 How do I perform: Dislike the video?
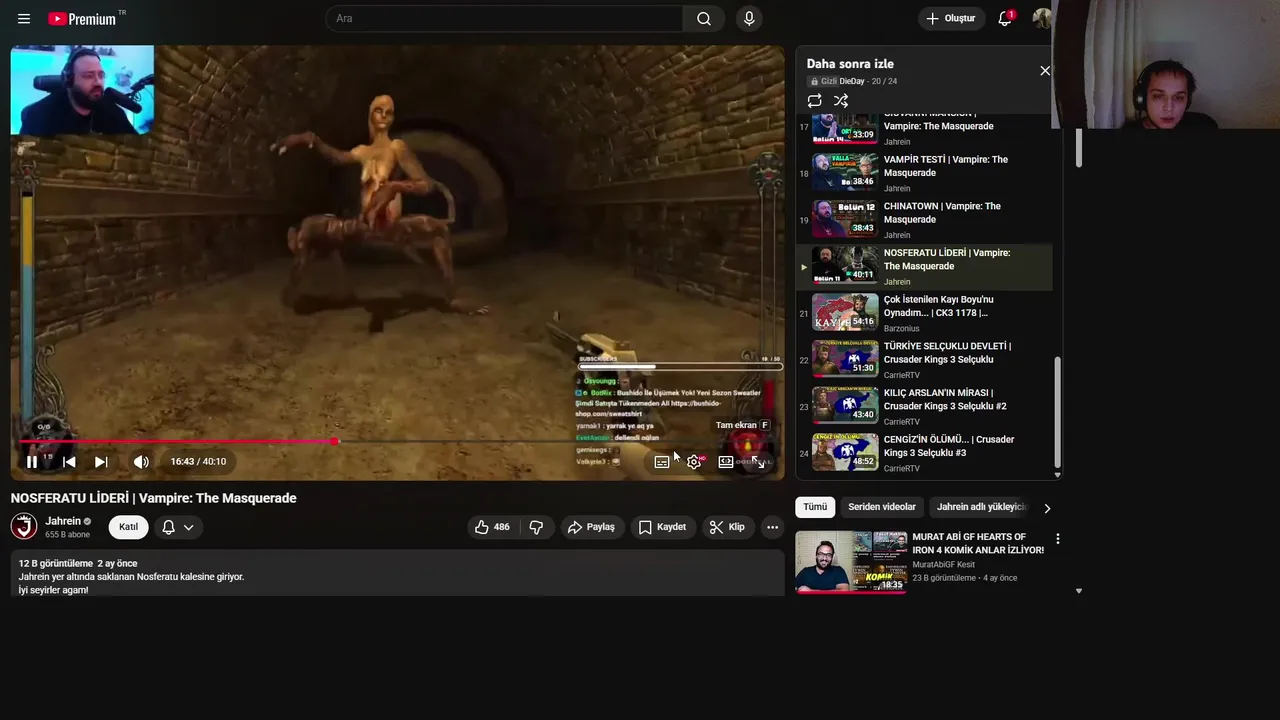point(536,527)
